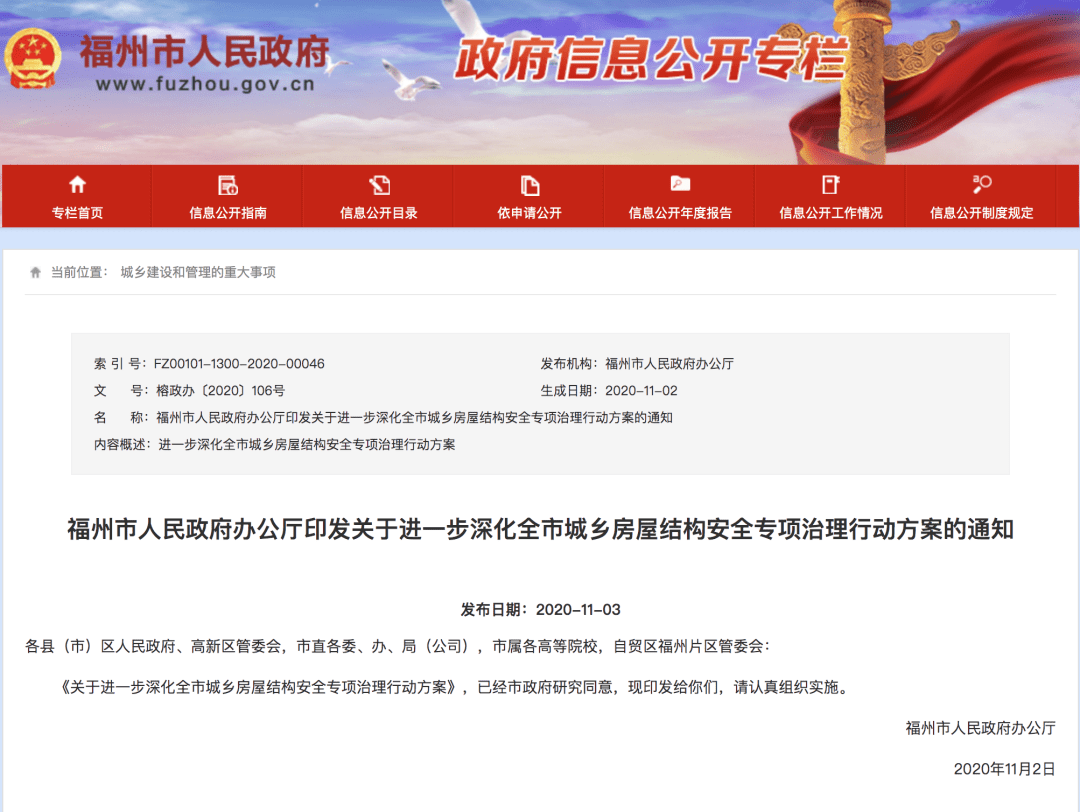Open 信息公开制度规定 navigation label
Screen dimensions: 1080x812
coord(982,213)
